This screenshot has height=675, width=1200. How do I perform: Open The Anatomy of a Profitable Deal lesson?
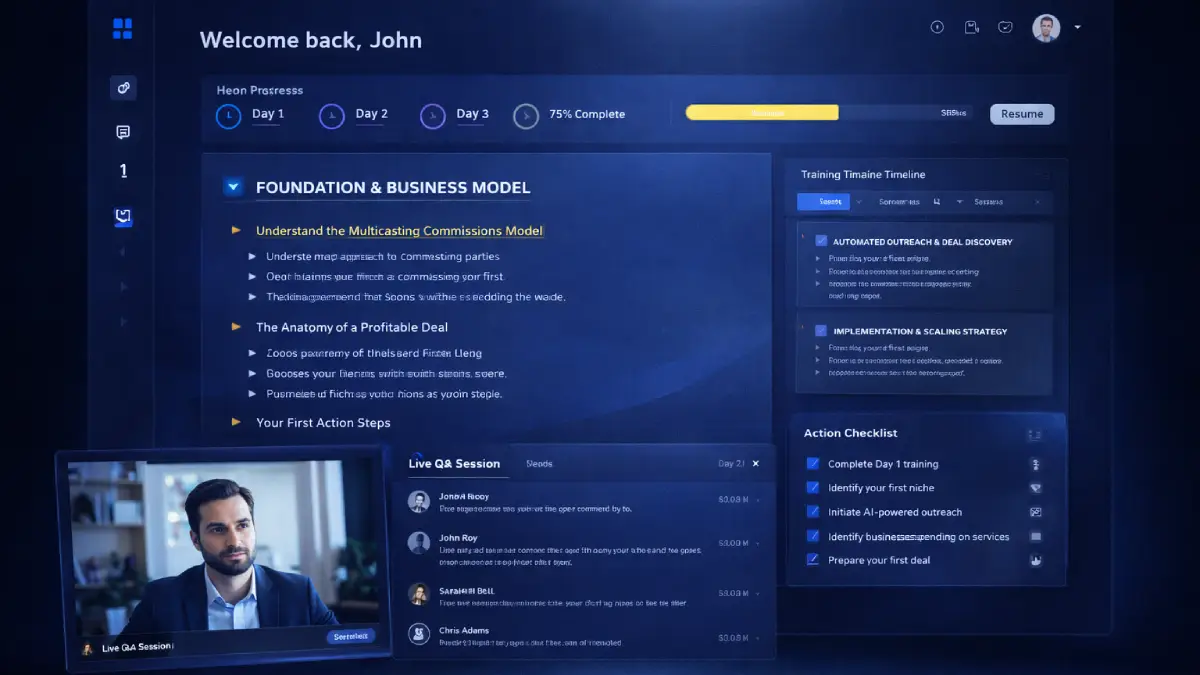352,327
